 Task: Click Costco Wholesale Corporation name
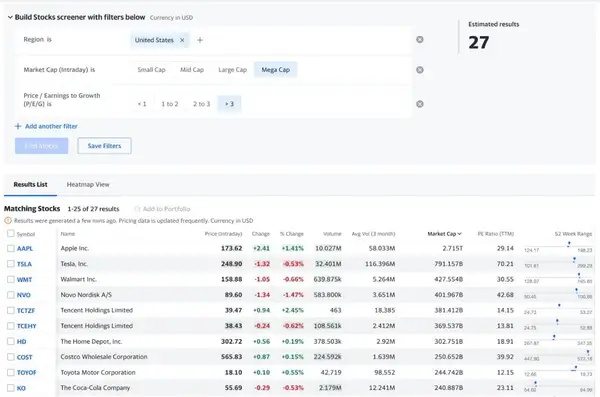tap(104, 357)
